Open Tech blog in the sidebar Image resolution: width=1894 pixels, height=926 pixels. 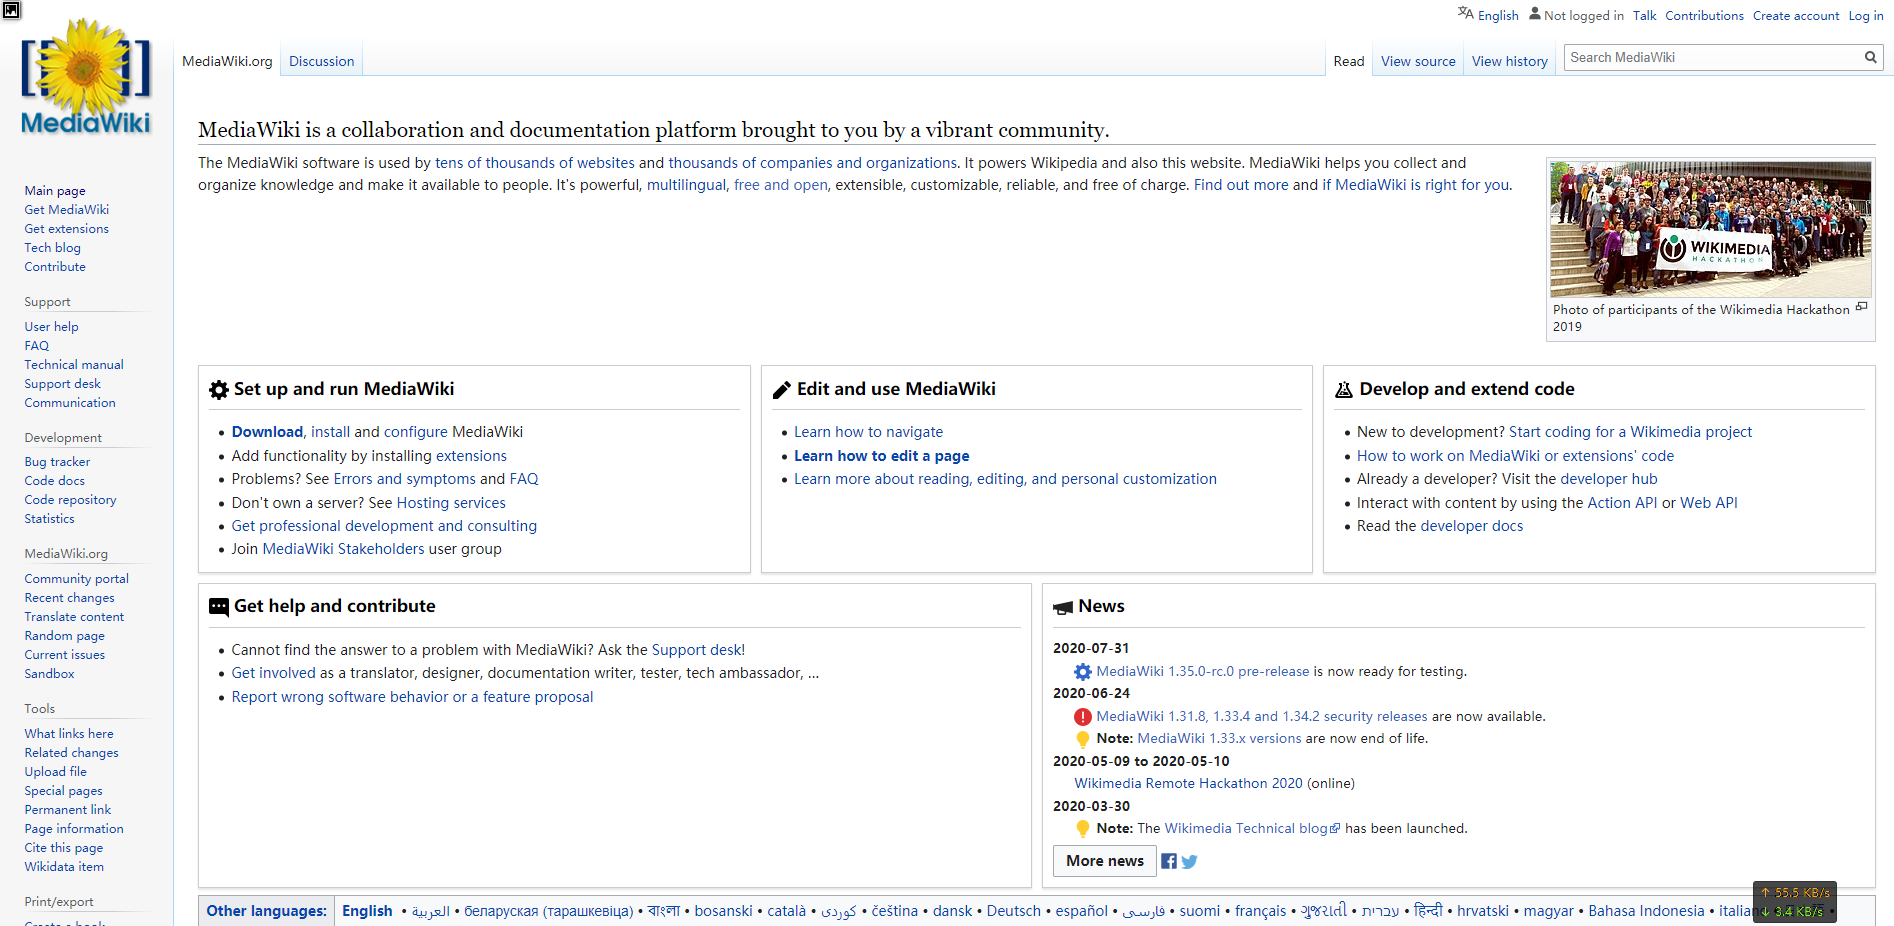tap(53, 248)
